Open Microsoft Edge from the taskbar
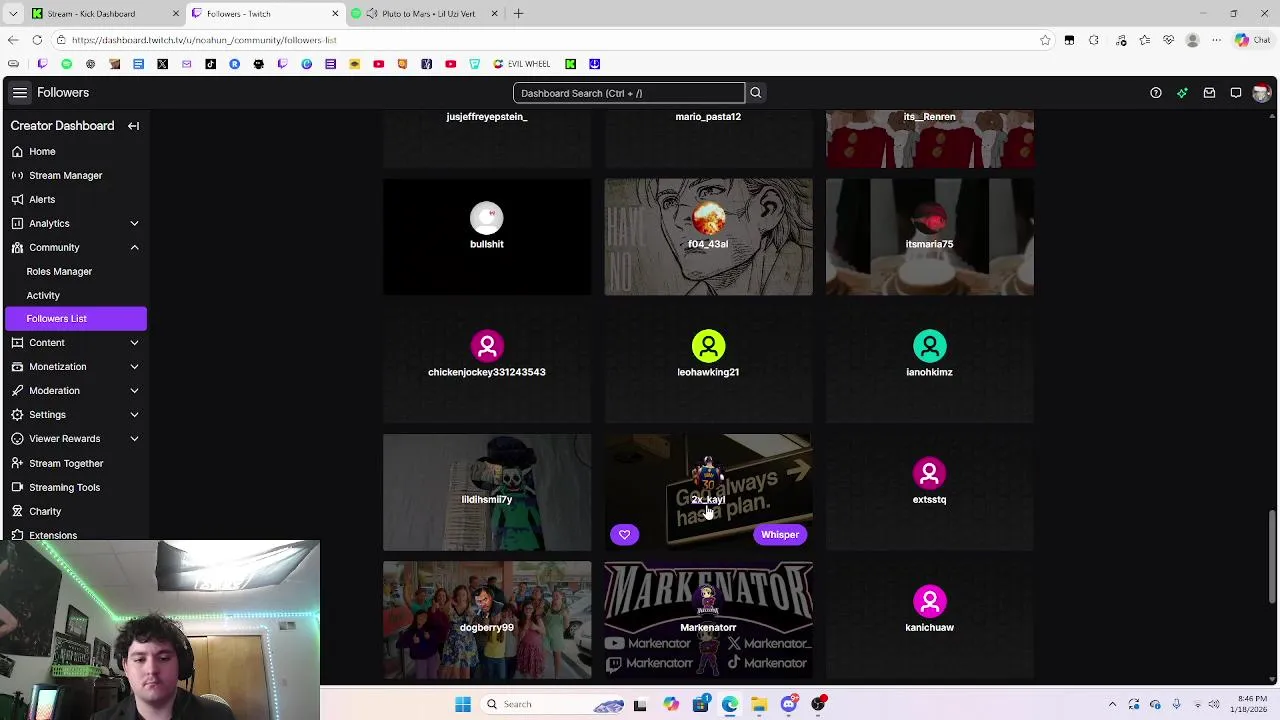Image resolution: width=1280 pixels, height=720 pixels. click(x=730, y=704)
